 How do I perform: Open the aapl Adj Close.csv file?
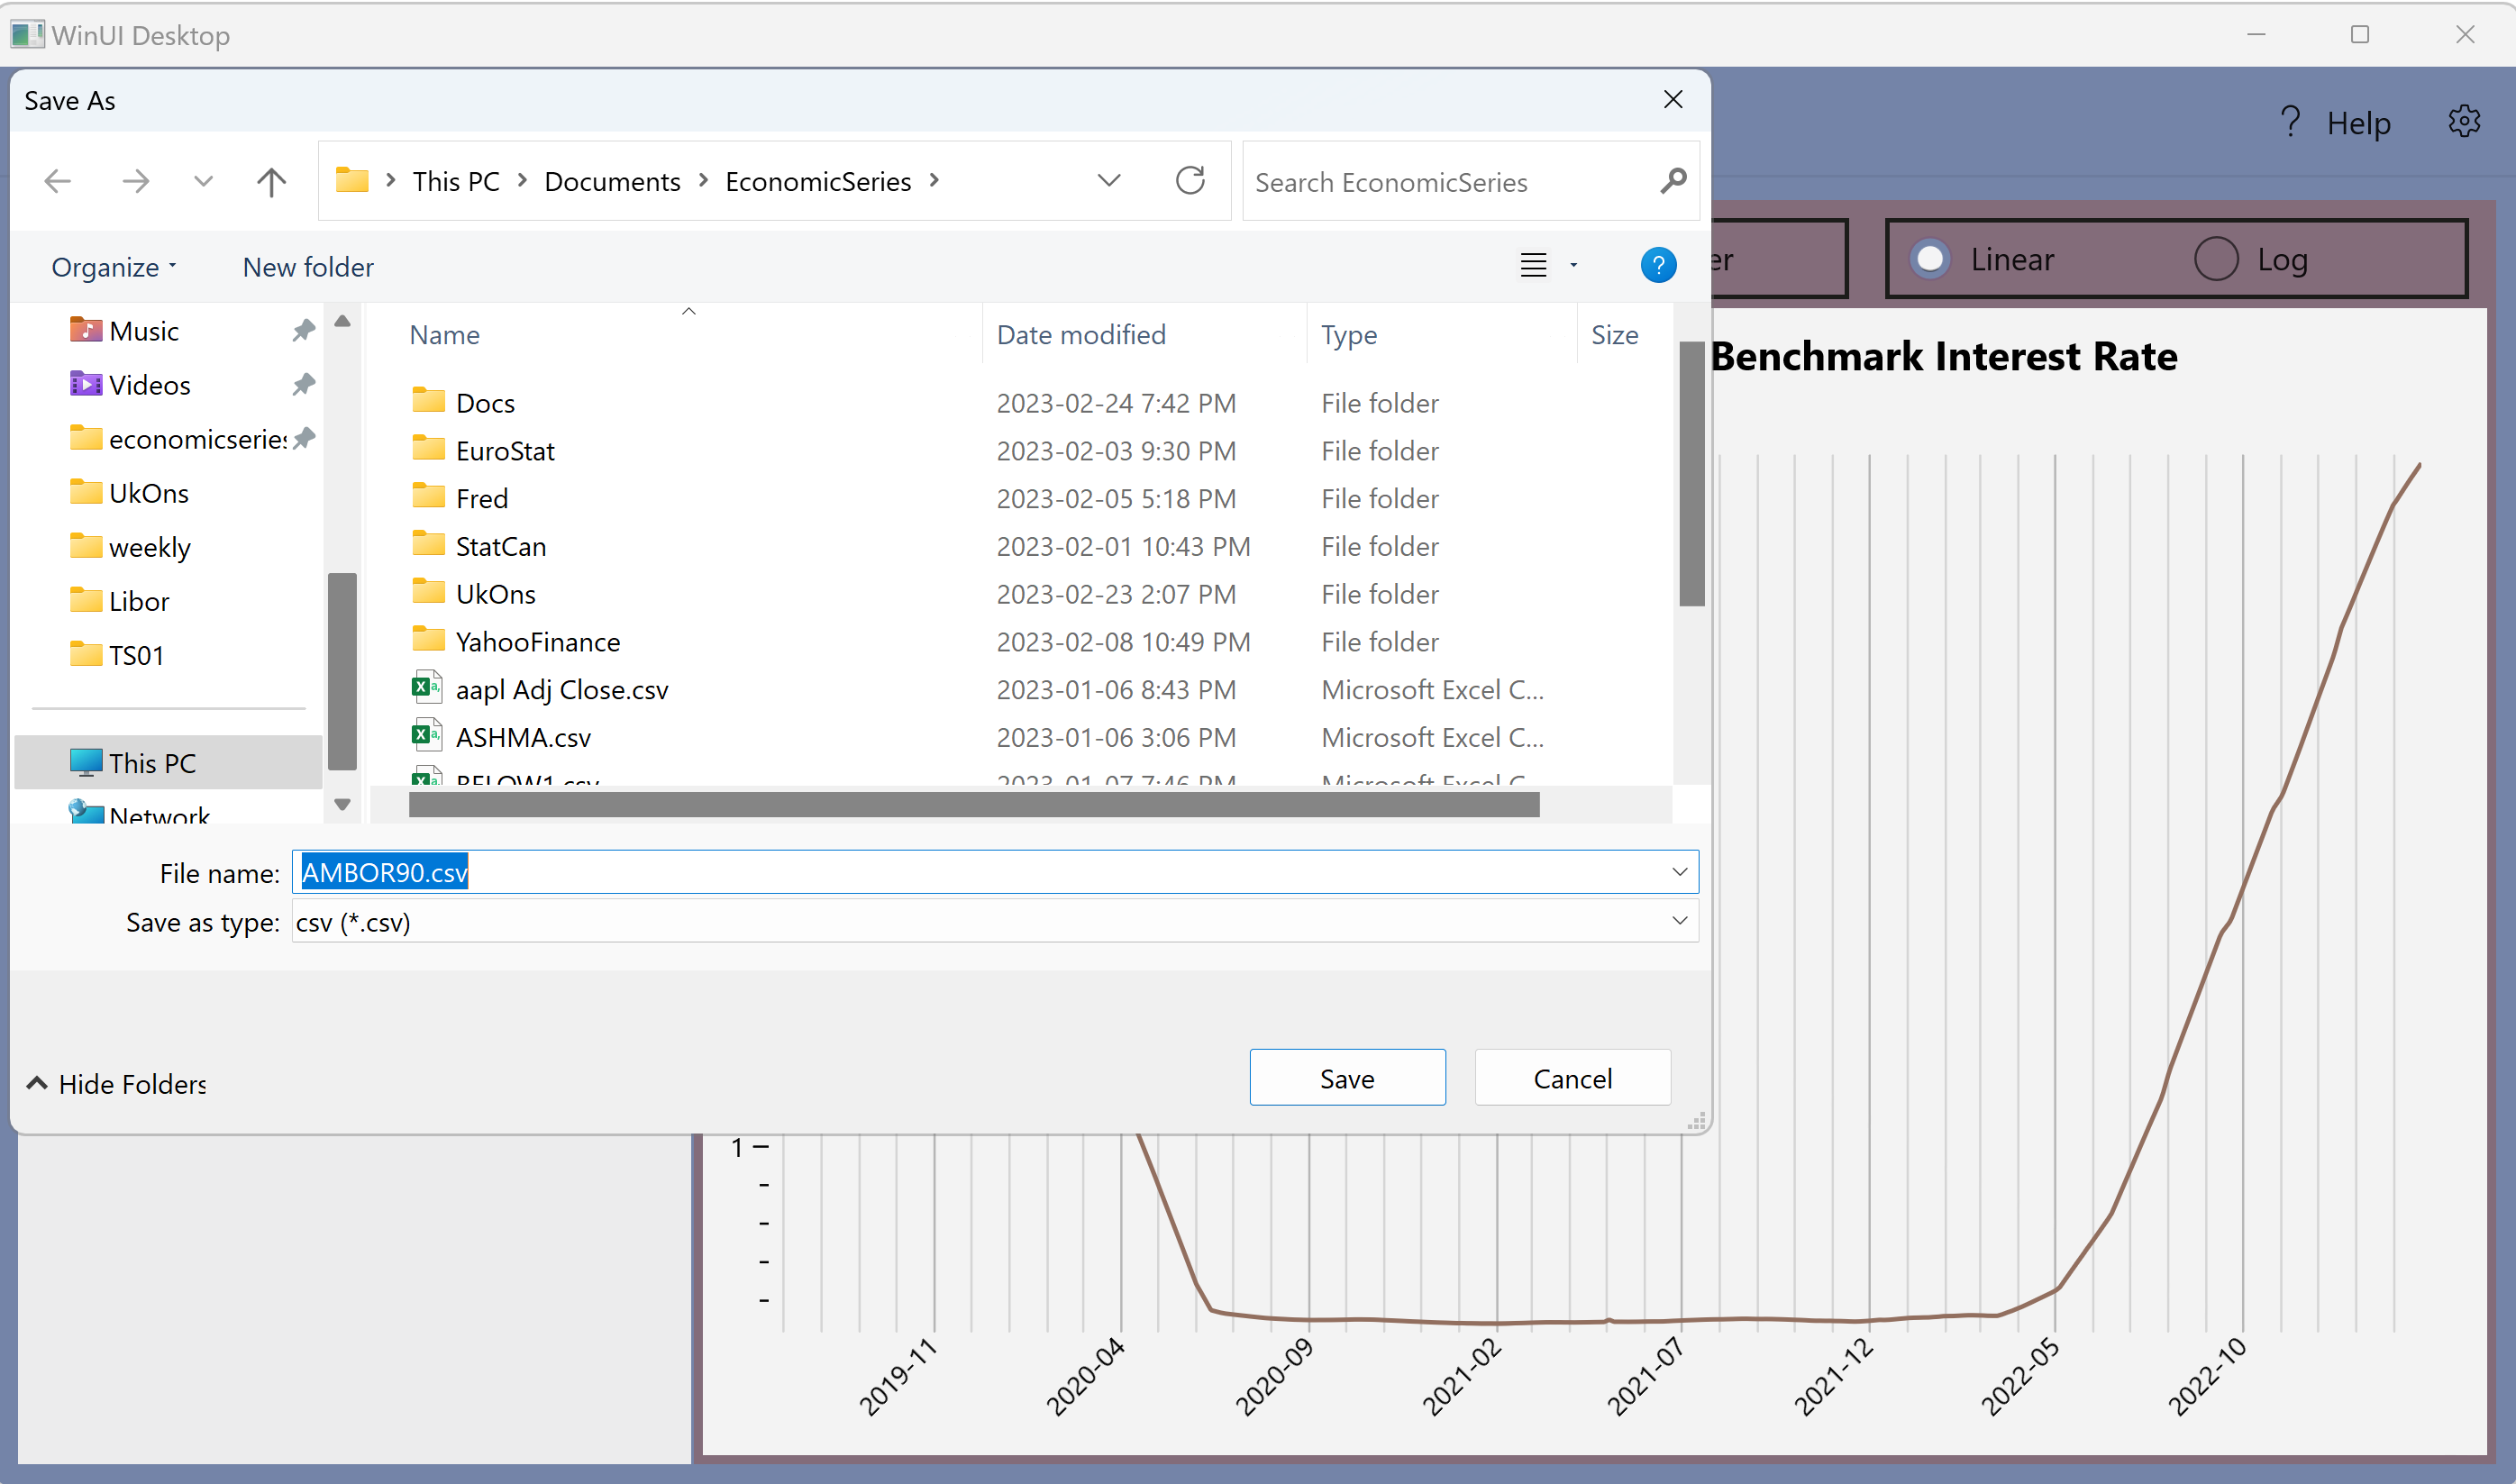coord(561,690)
